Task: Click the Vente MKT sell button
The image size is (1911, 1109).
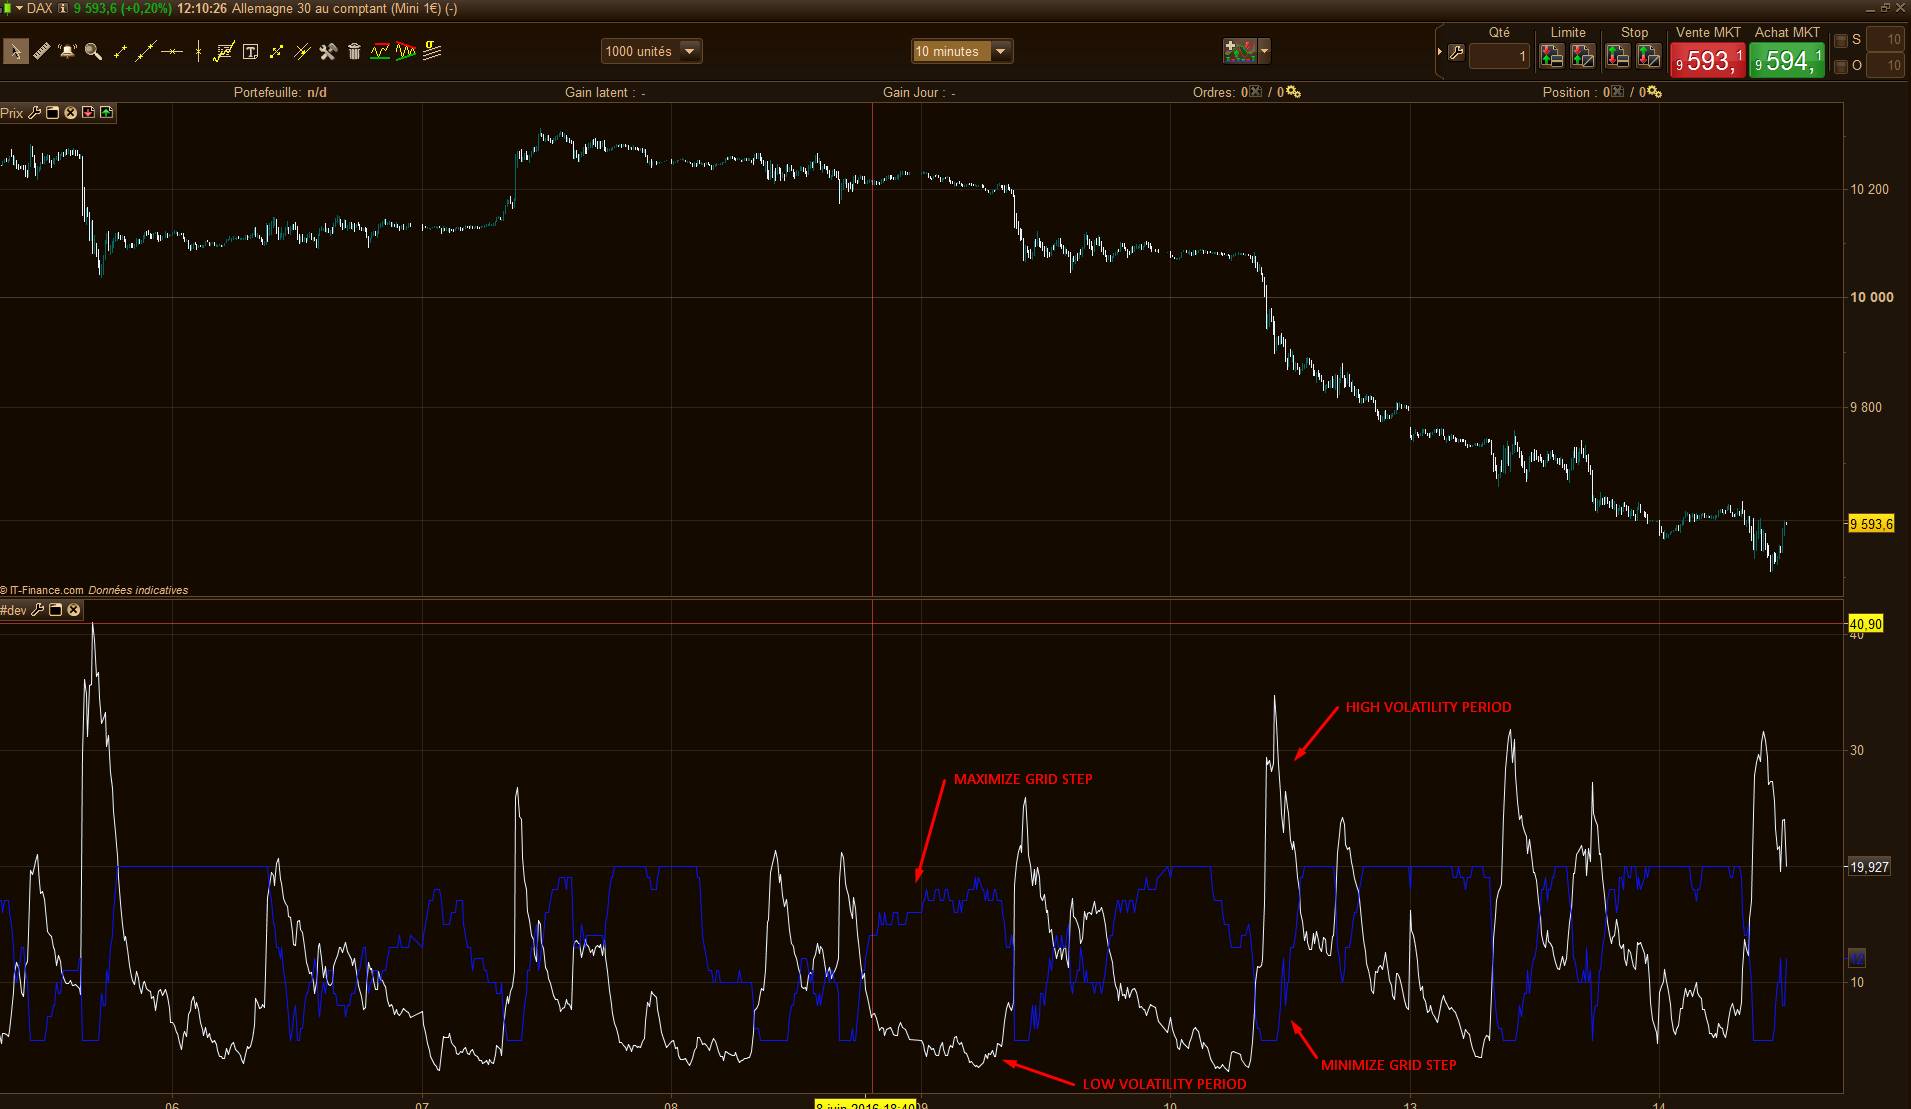Action: pyautogui.click(x=1708, y=61)
